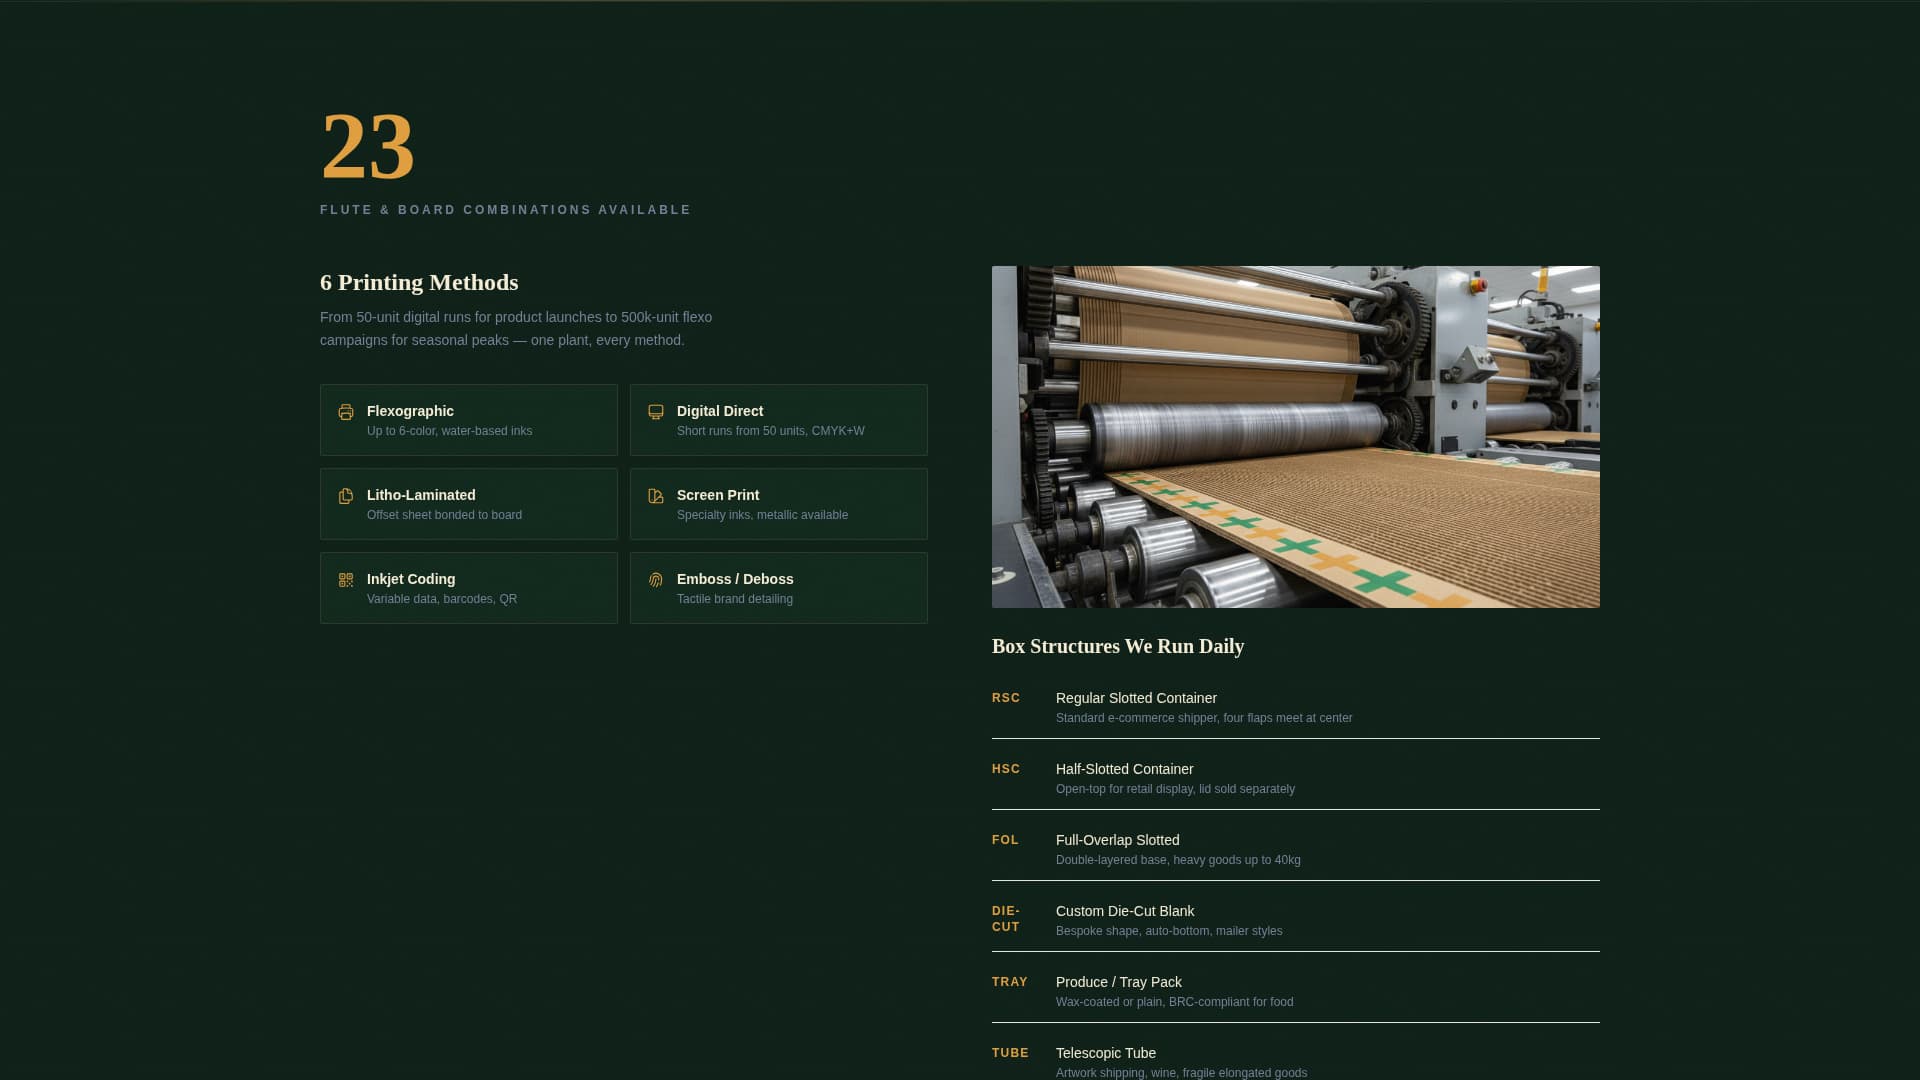Open the Litho-Laminated method card
This screenshot has width=1920, height=1080.
pyautogui.click(x=468, y=503)
